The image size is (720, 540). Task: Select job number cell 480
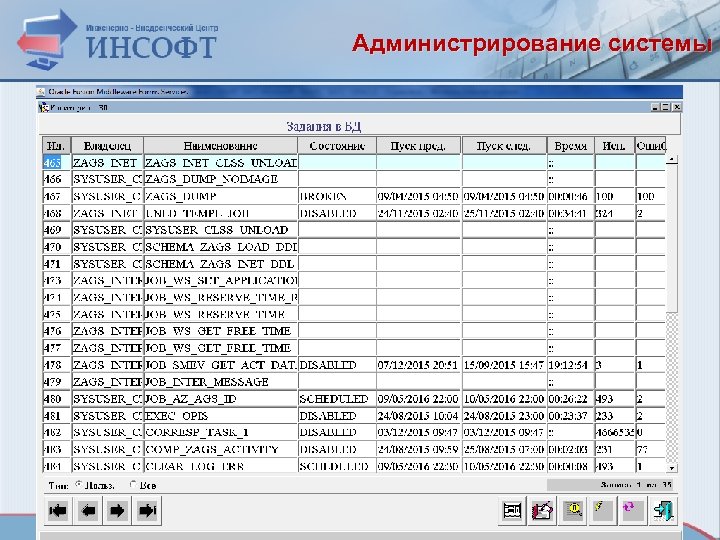pyautogui.click(x=56, y=399)
